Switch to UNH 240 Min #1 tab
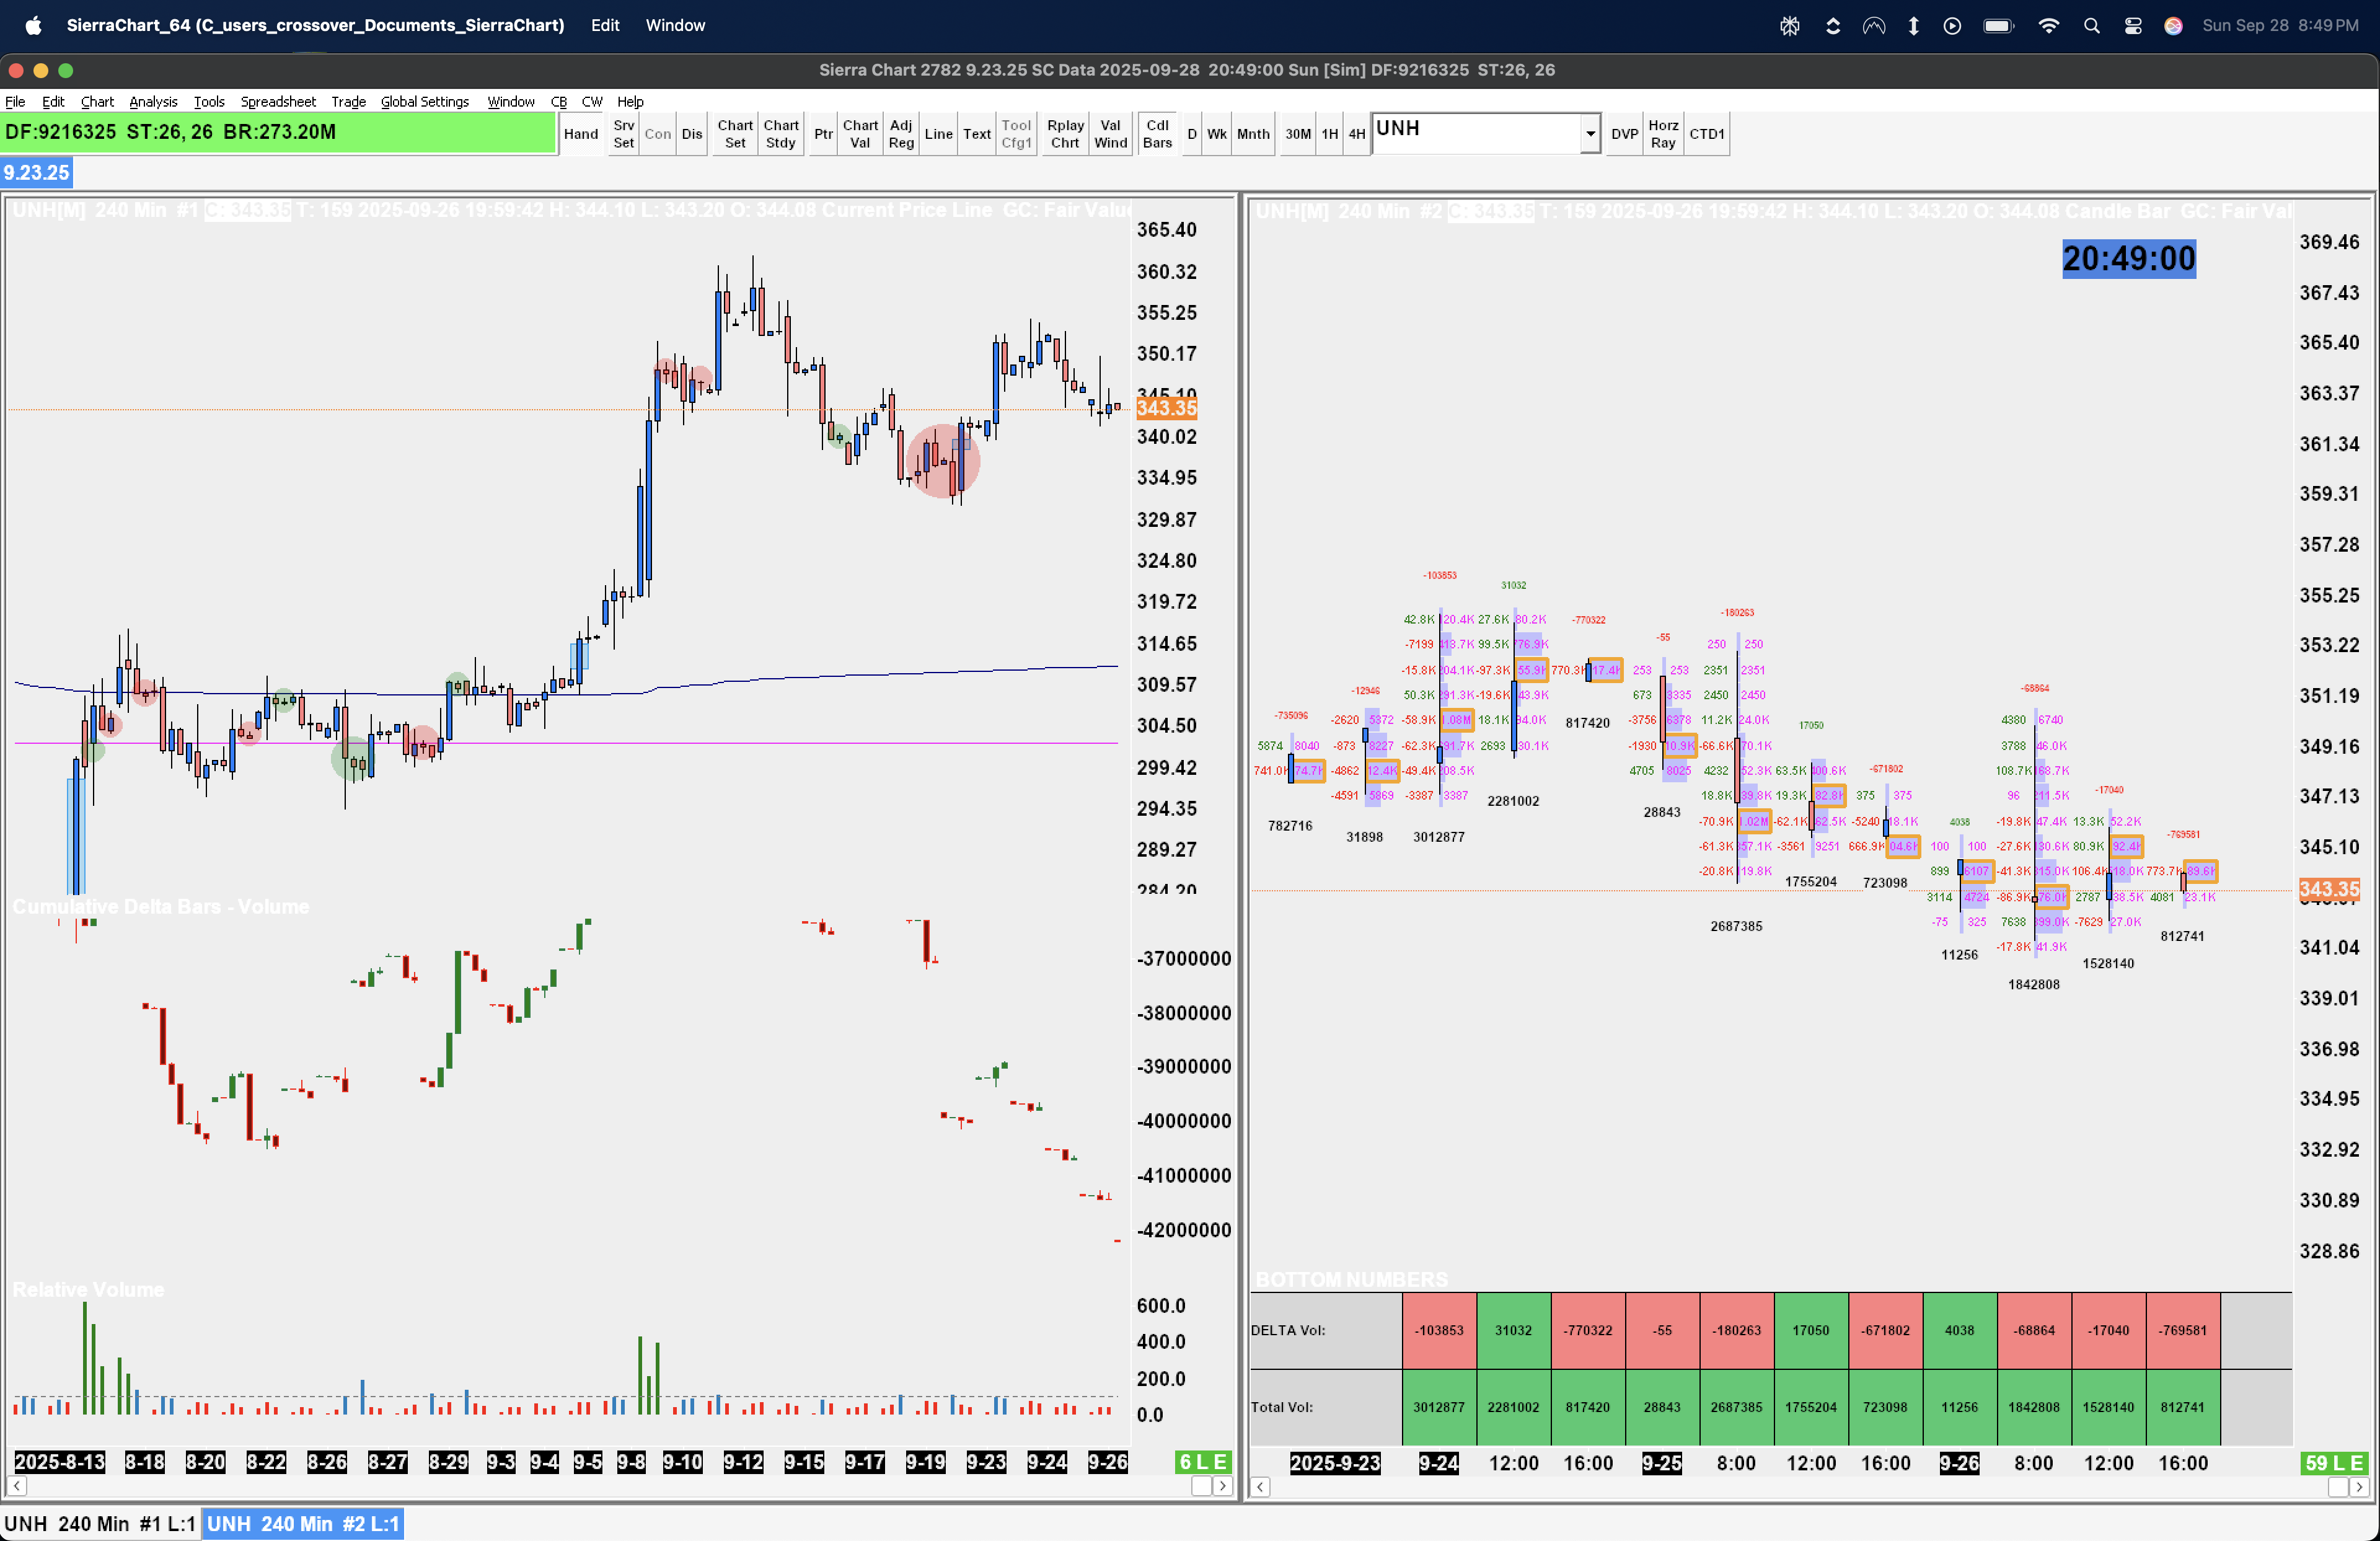Screen dimensions: 2380x1541 [99, 1523]
